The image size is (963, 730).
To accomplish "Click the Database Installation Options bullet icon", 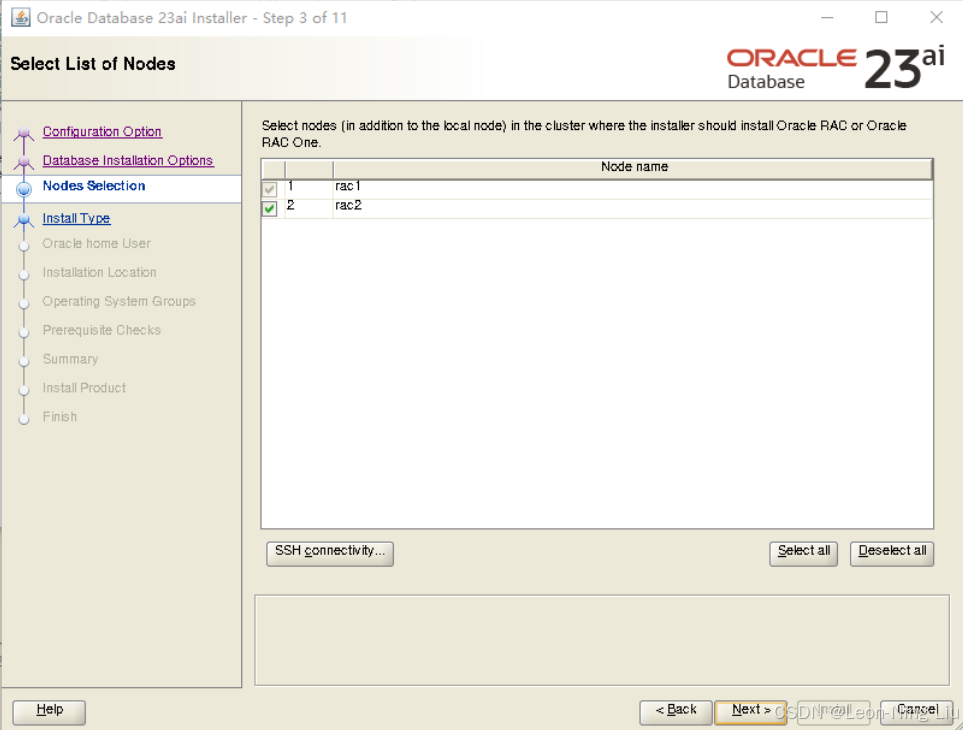I will click(24, 161).
